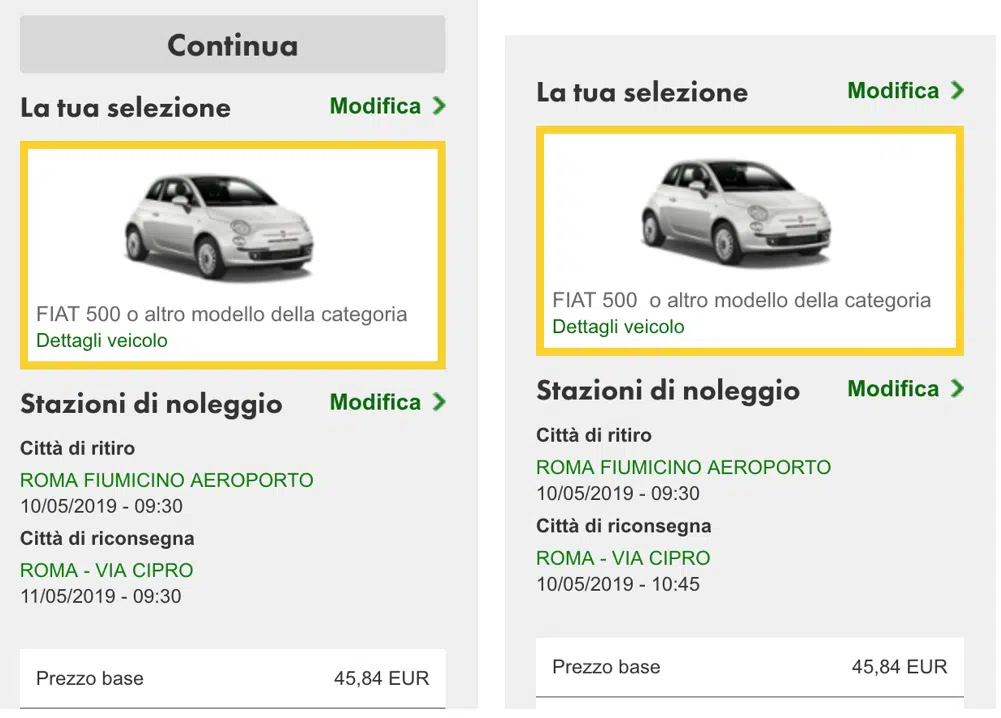The height and width of the screenshot is (718, 1001).
Task: Click Modifica beside Stazioni di noleggio, left panel
Action: click(x=375, y=402)
